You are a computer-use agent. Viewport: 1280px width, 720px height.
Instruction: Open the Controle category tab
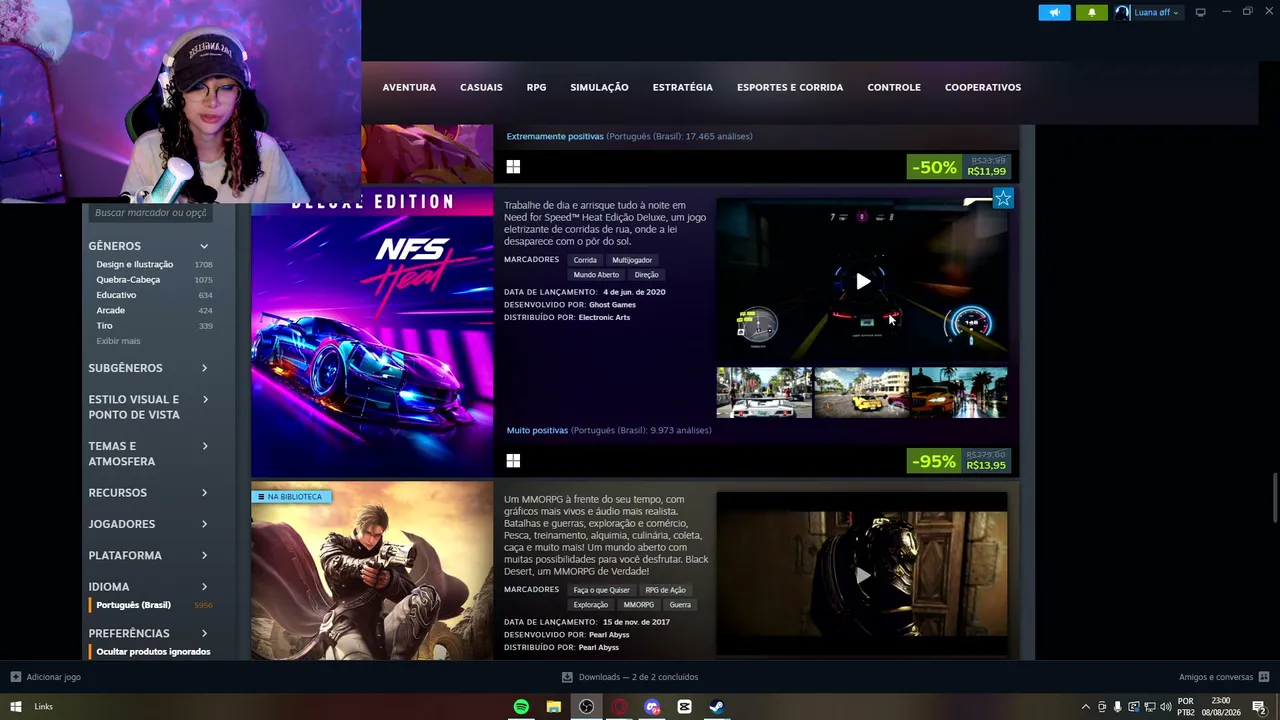click(894, 87)
